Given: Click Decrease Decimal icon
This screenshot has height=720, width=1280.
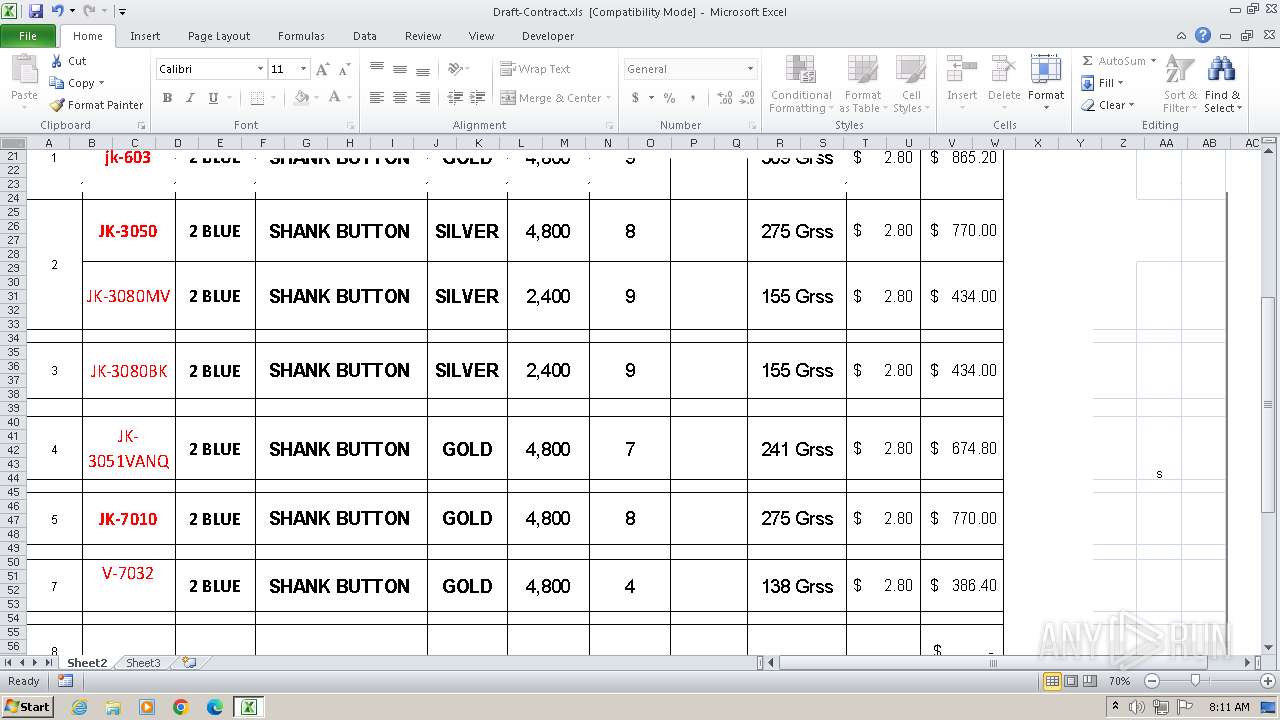Looking at the screenshot, I should 747,98.
